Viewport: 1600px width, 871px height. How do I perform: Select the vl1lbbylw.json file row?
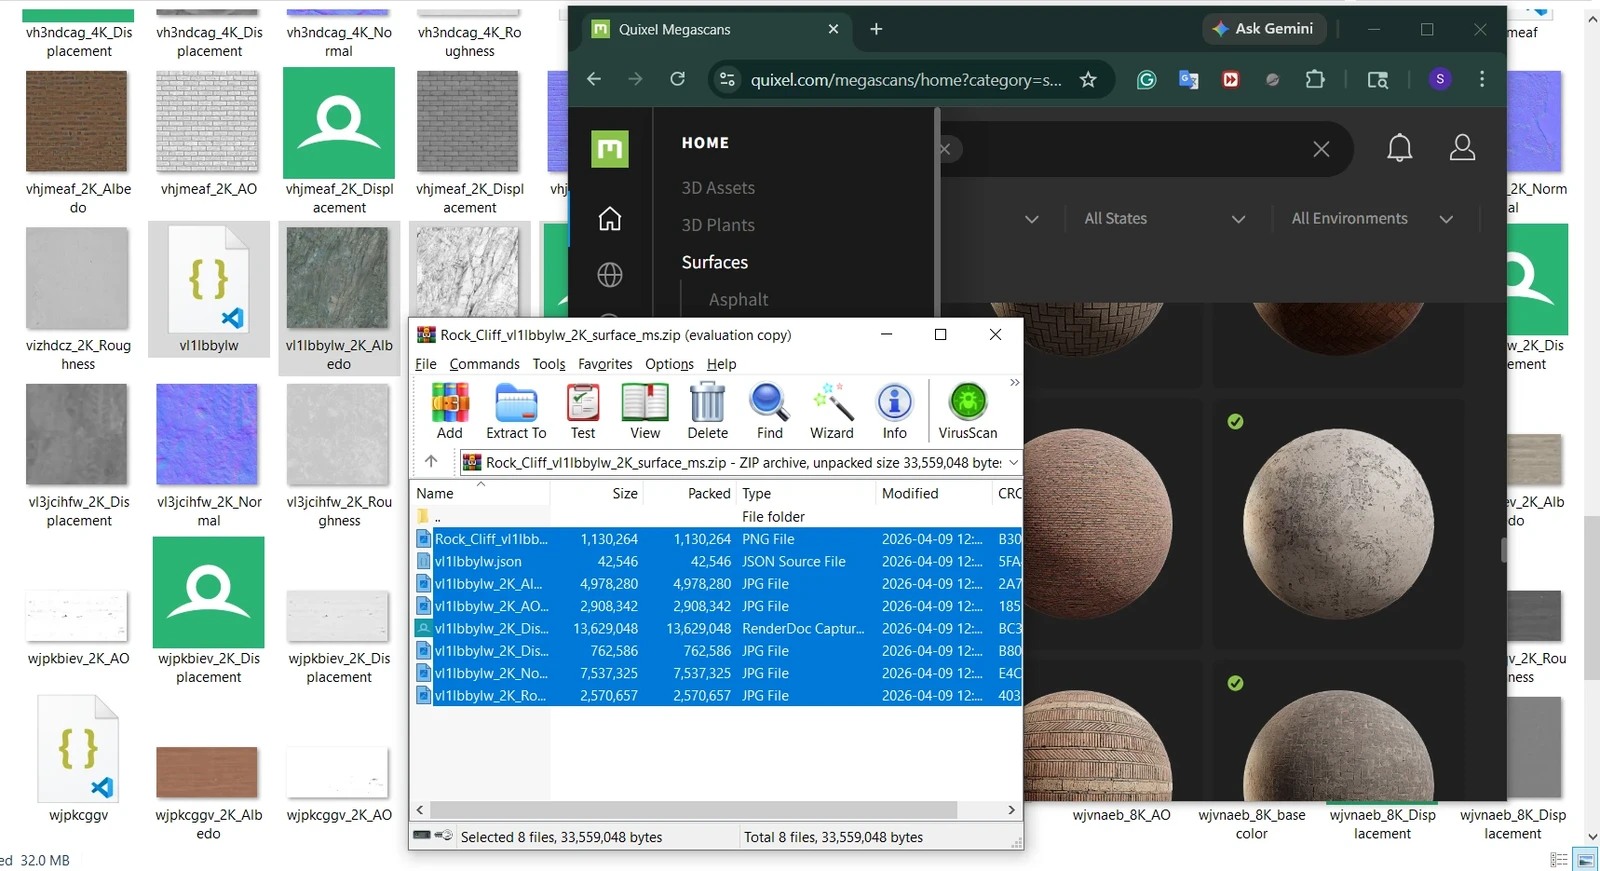(716, 562)
